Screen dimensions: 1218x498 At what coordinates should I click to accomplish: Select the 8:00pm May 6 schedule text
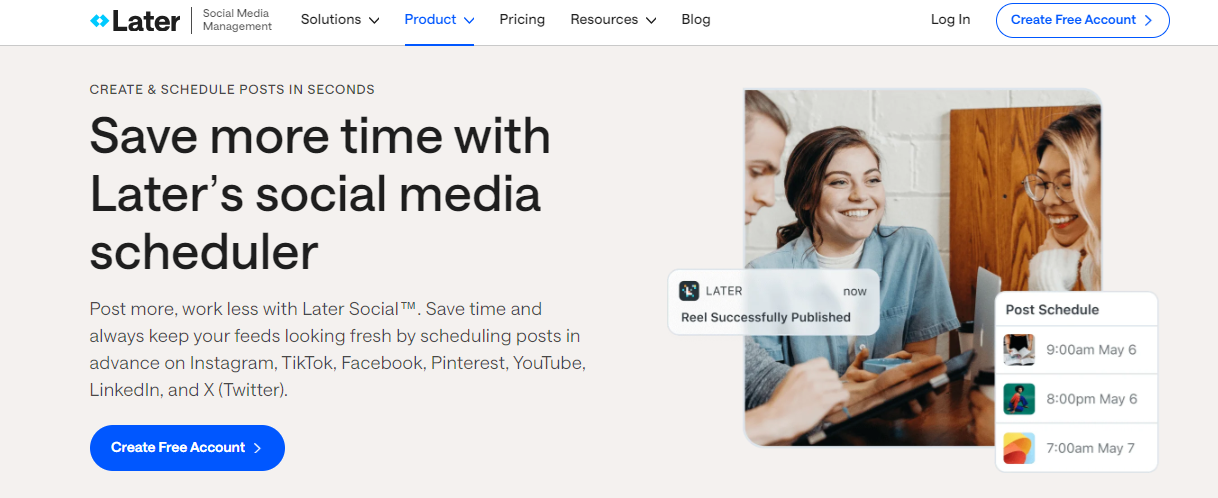tap(1092, 399)
